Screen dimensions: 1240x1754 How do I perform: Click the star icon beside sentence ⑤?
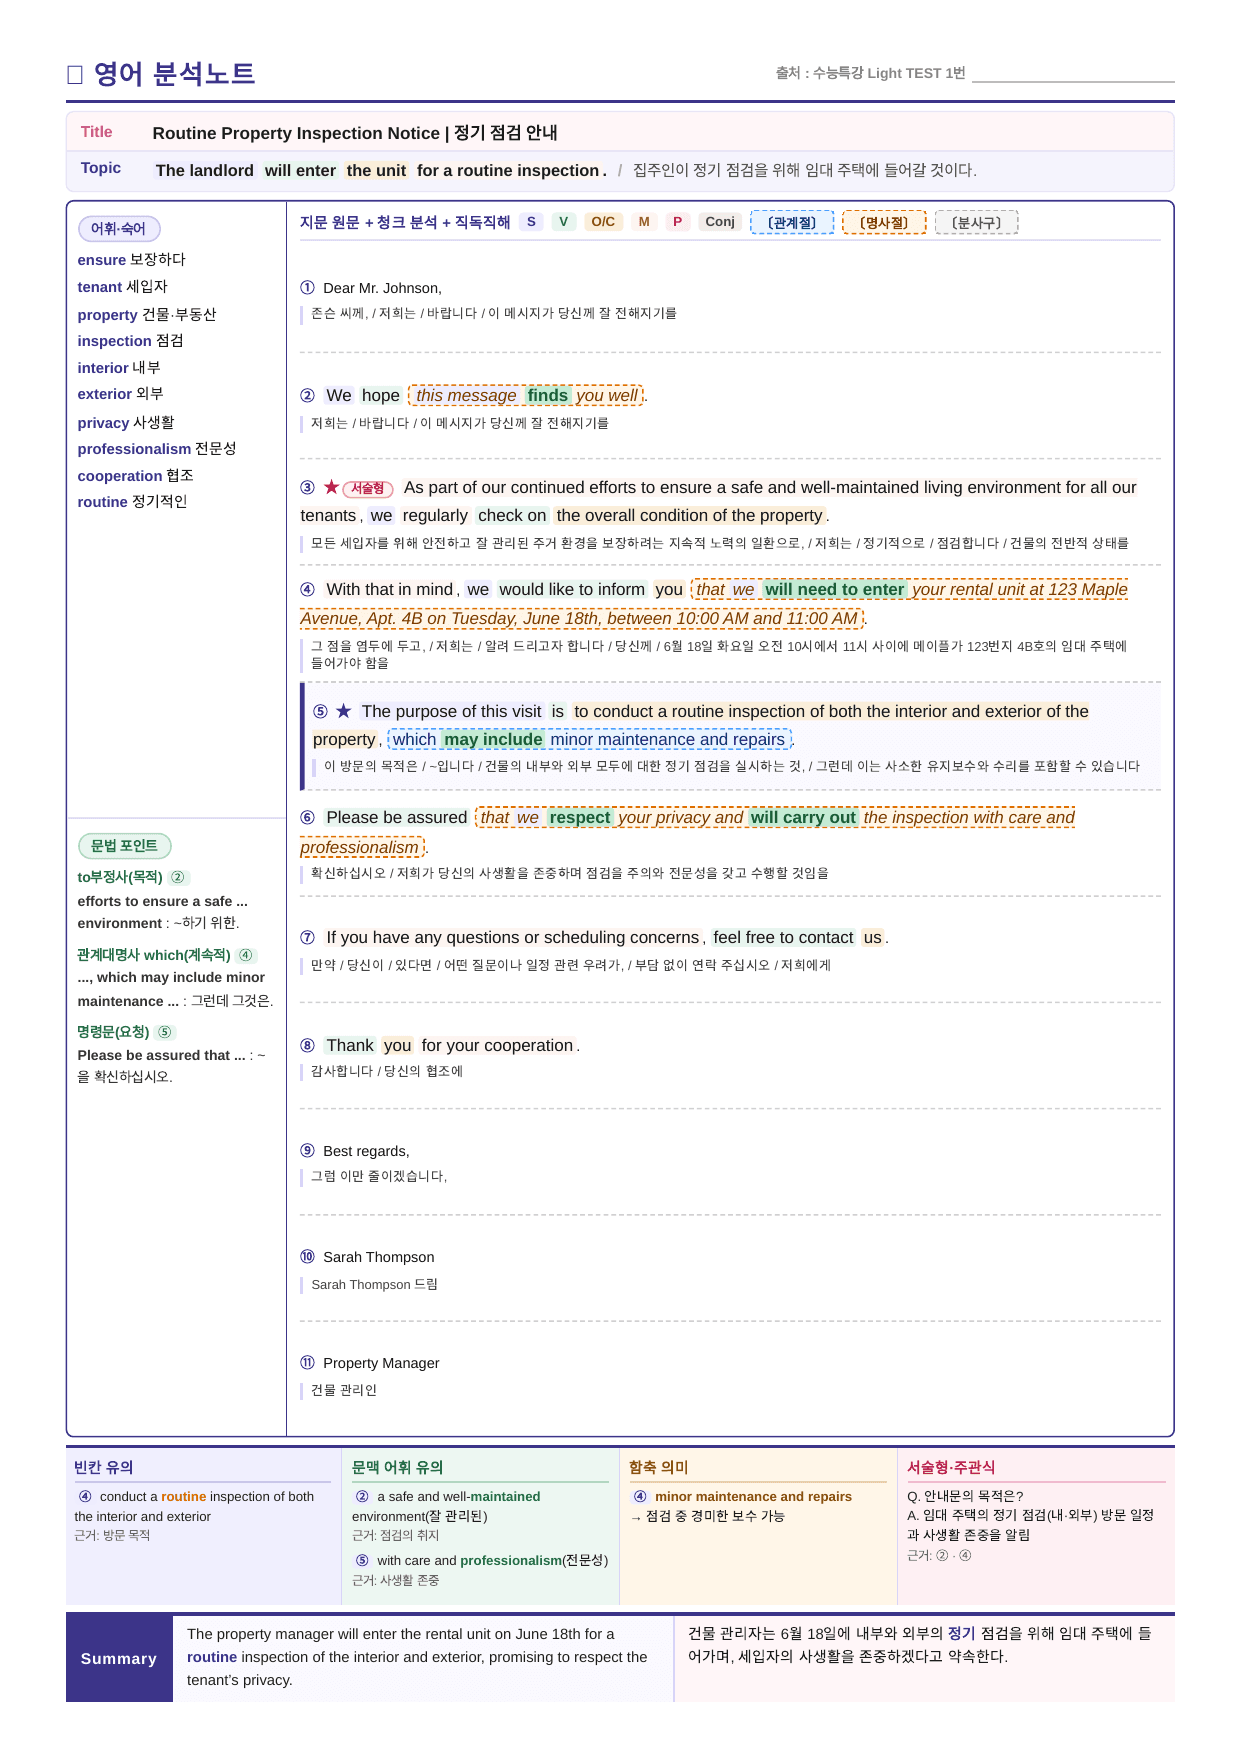pyautogui.click(x=343, y=711)
